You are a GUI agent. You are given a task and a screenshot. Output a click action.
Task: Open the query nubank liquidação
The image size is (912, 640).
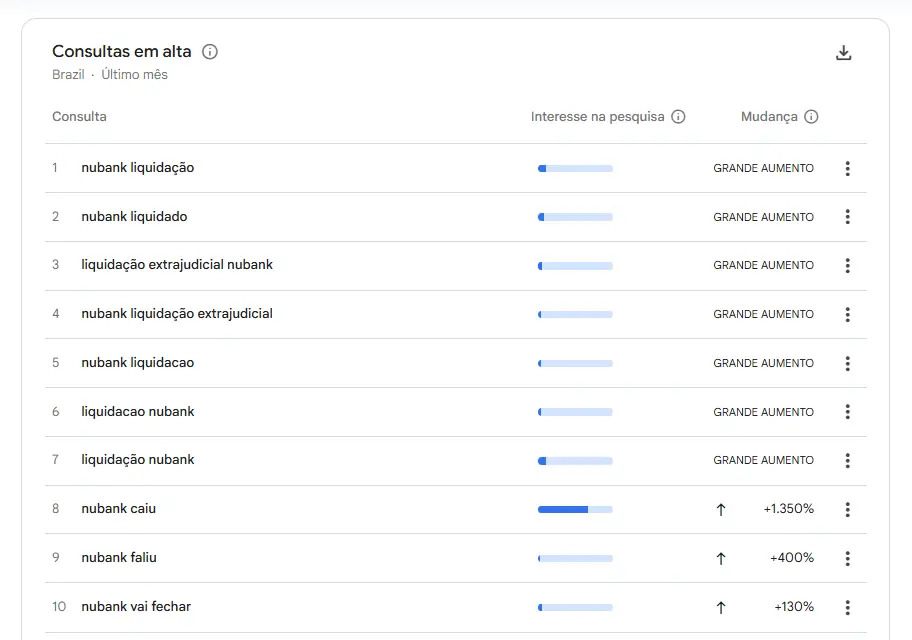coord(138,168)
